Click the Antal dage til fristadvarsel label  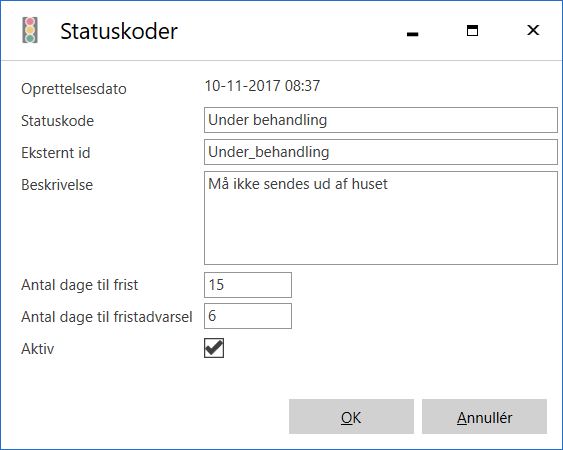pos(107,317)
